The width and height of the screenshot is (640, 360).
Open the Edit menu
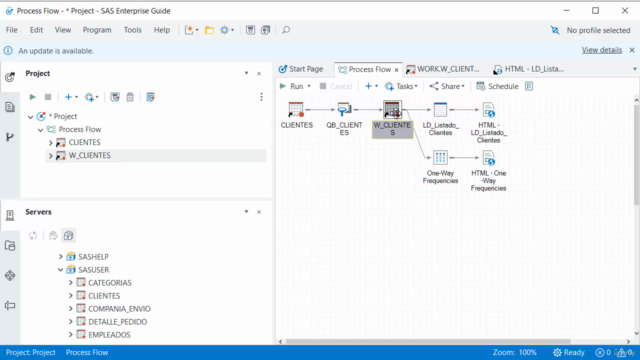tap(36, 30)
